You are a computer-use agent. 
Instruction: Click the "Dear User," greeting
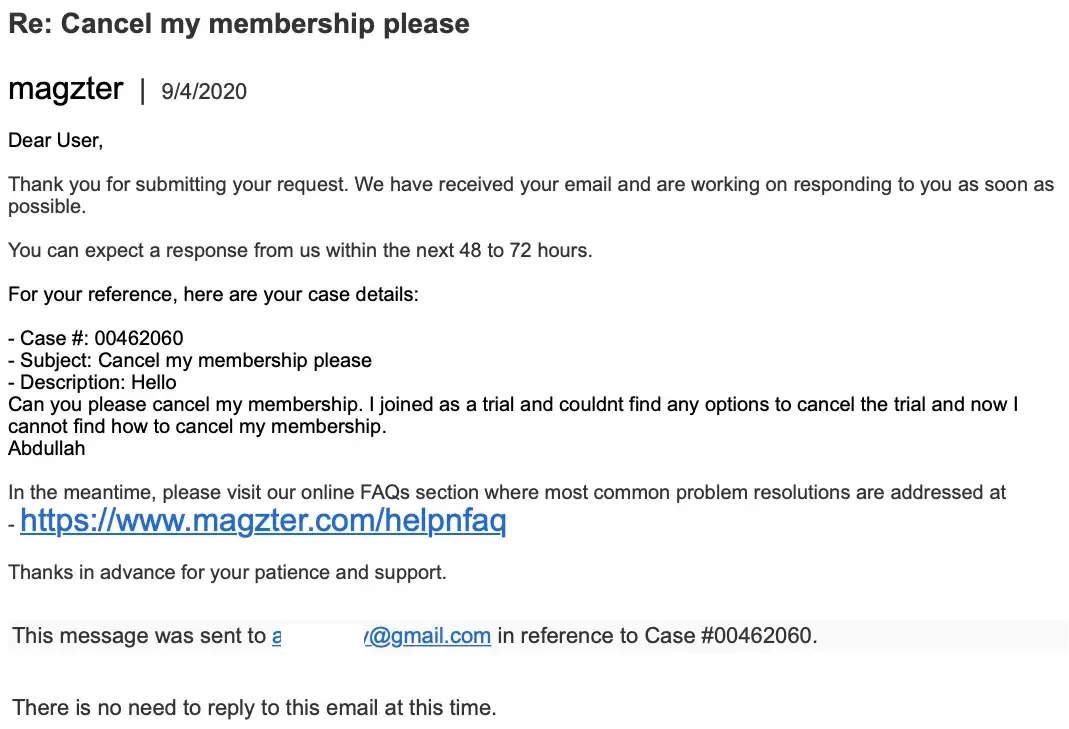[x=56, y=140]
